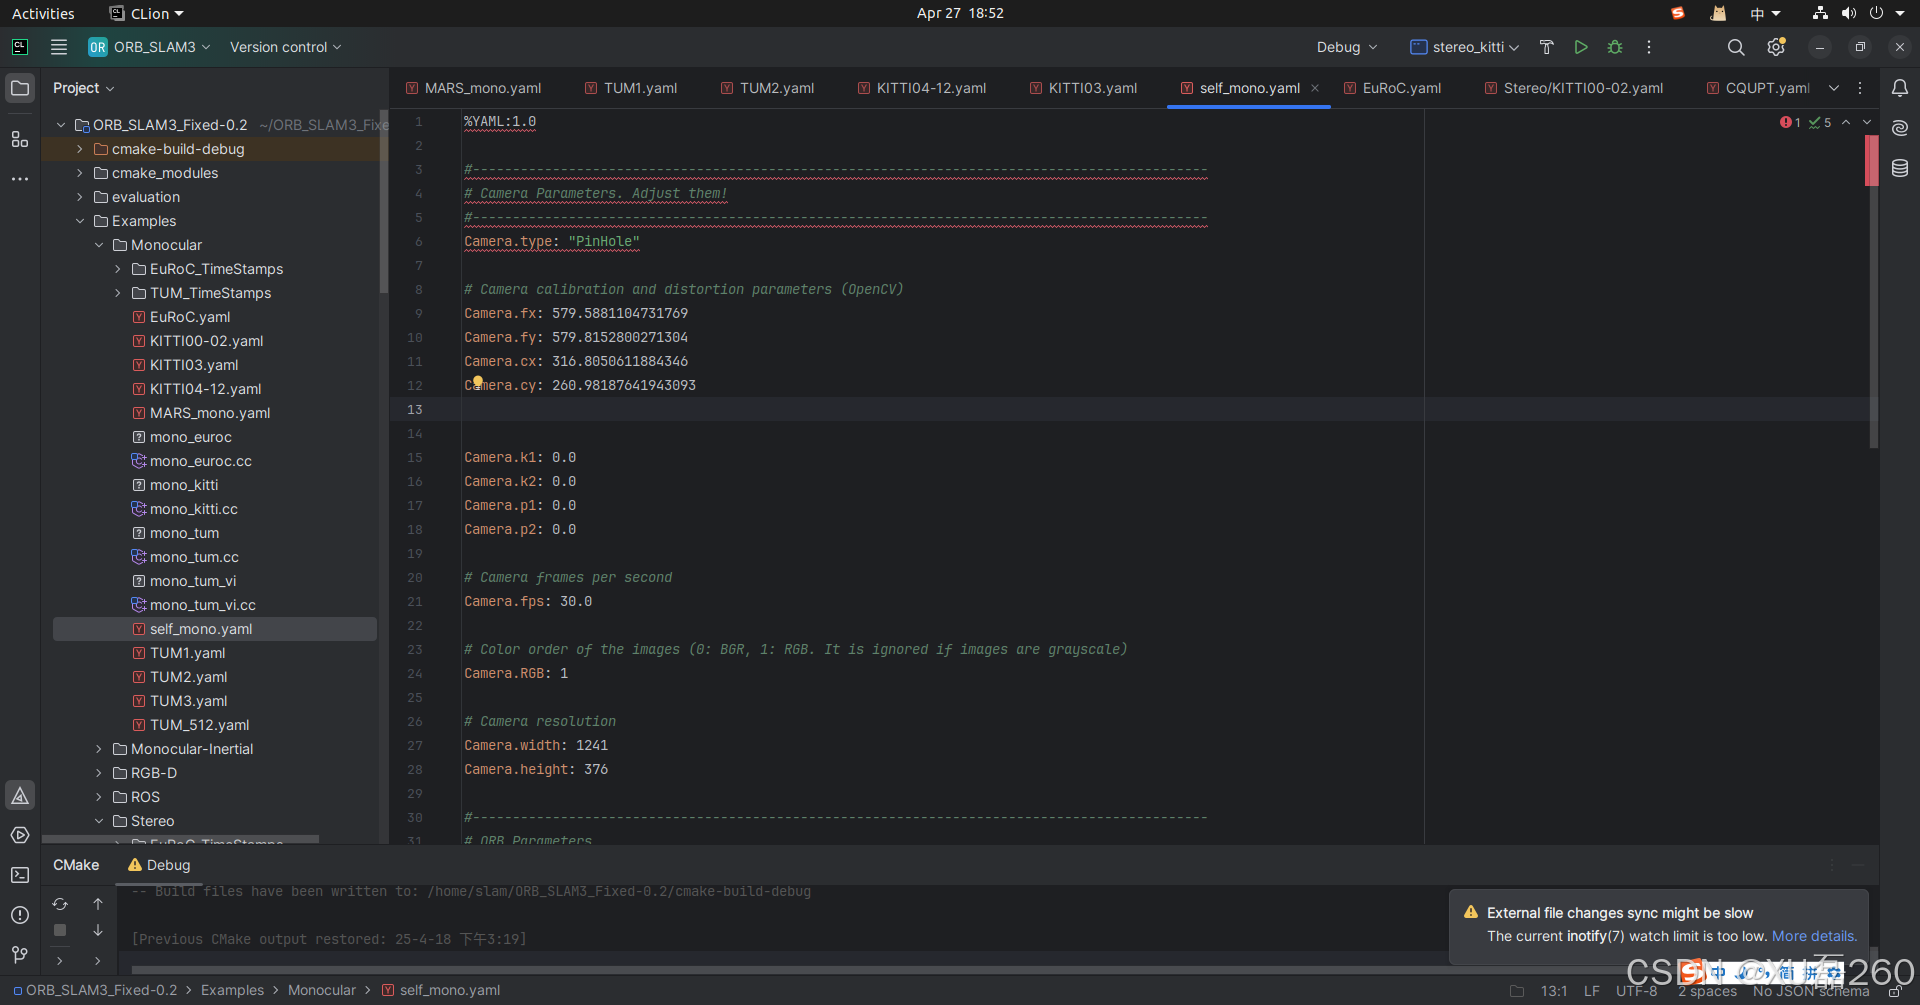Open the Database tool window
Image resolution: width=1920 pixels, height=1005 pixels.
tap(1900, 168)
